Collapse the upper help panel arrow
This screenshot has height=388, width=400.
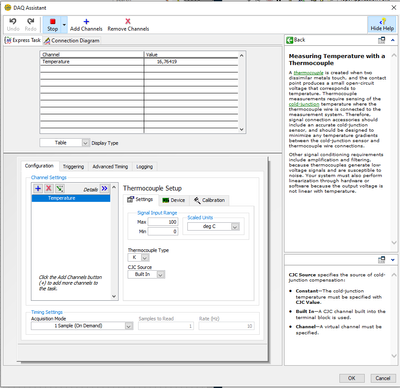[393, 40]
